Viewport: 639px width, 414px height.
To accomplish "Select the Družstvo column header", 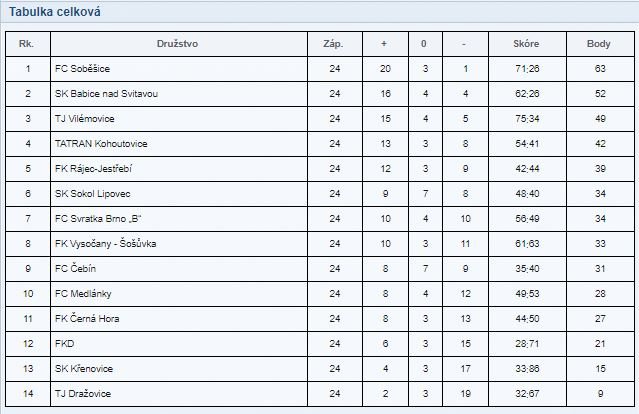I will pyautogui.click(x=177, y=44).
